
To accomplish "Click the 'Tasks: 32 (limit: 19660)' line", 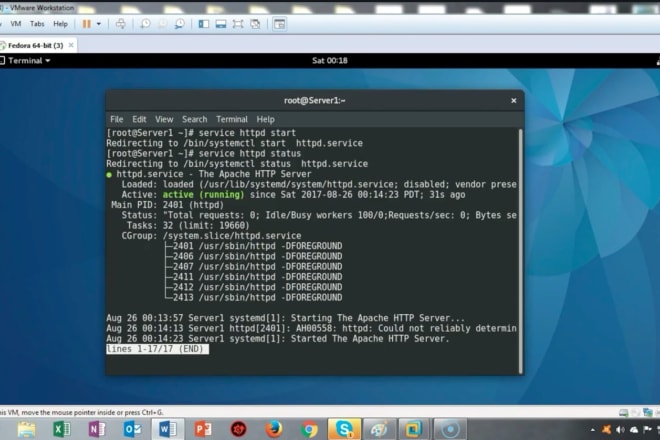I will click(188, 226).
